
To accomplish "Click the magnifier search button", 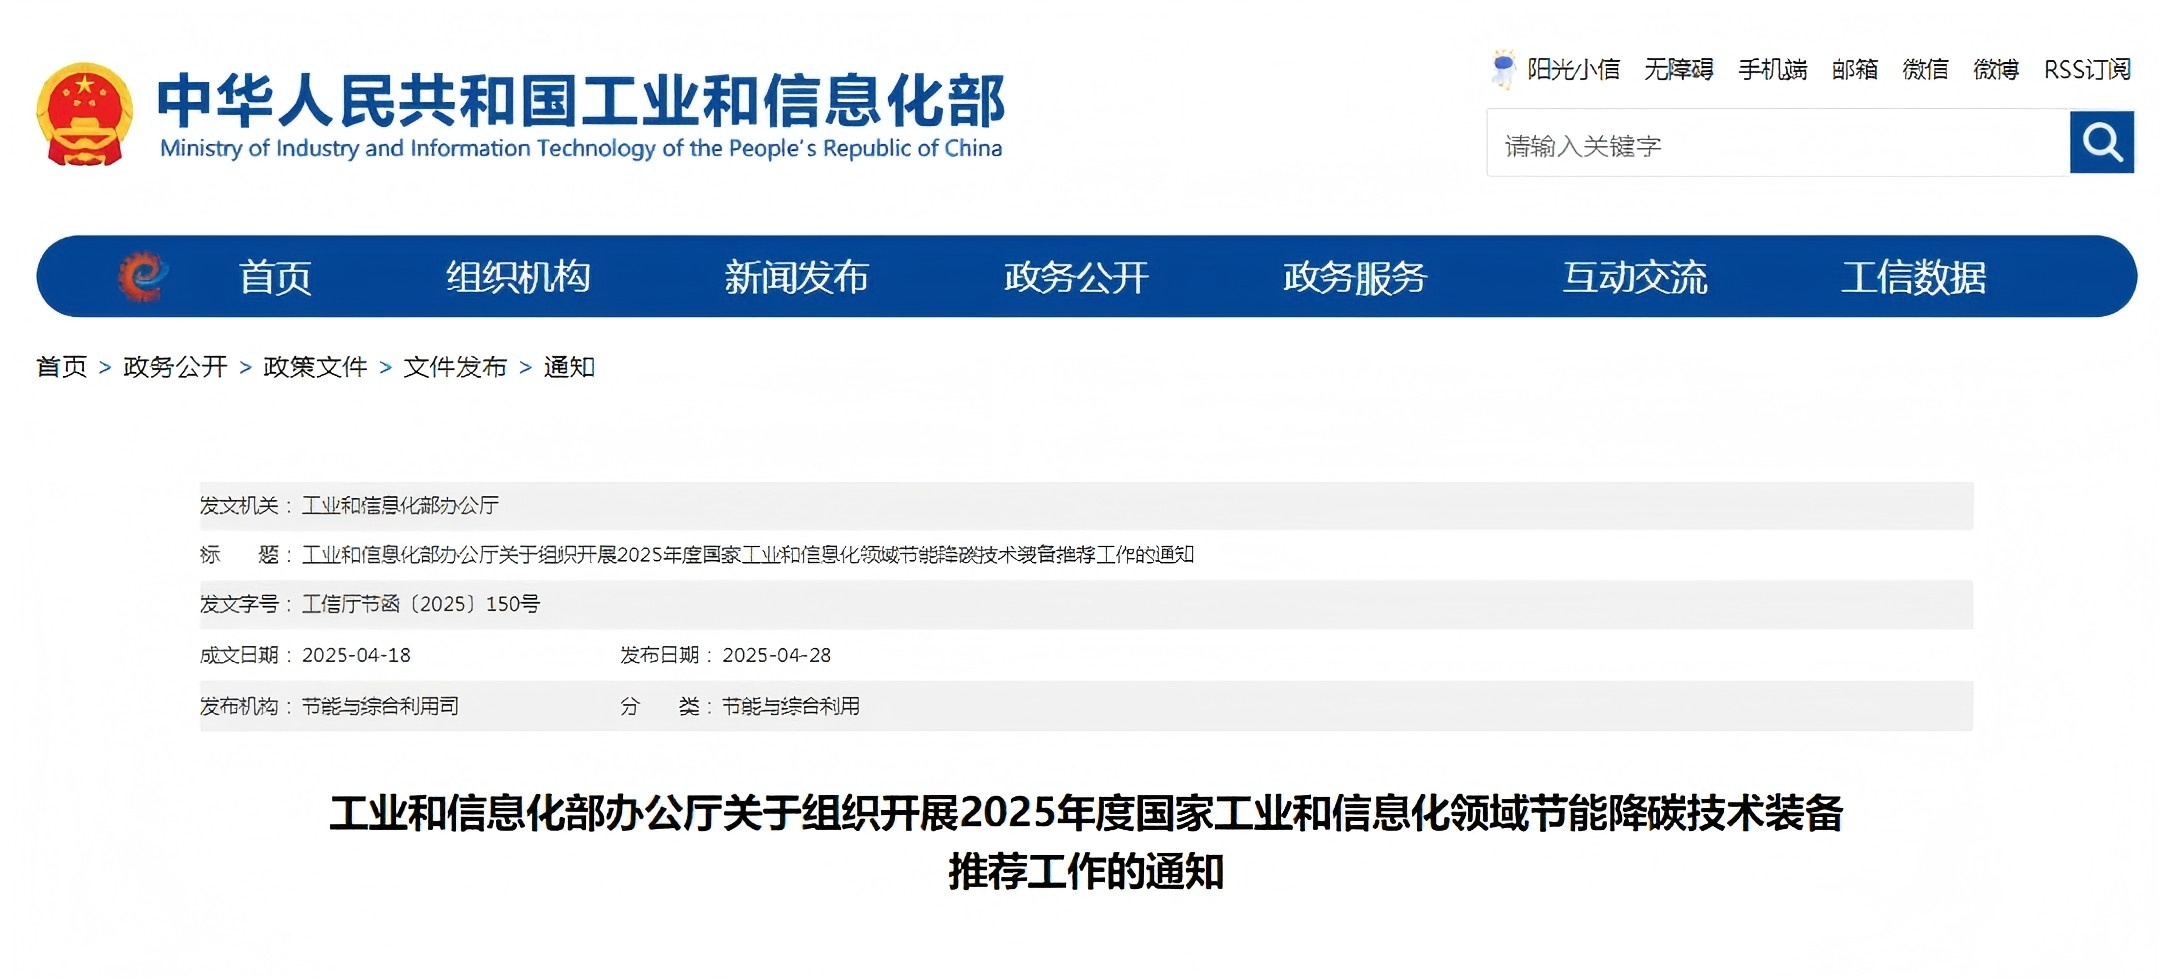I will [x=2101, y=143].
